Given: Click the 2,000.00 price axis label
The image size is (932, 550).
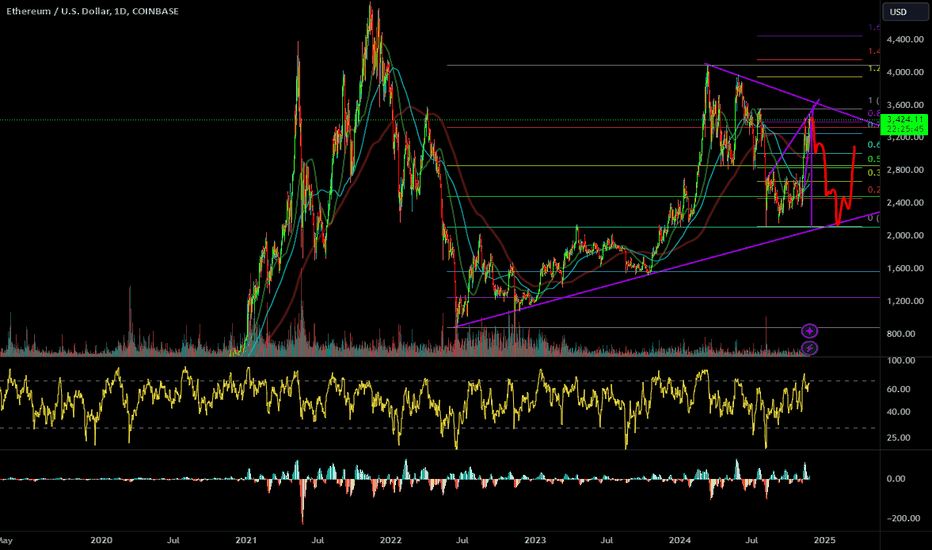Looking at the screenshot, I should pos(905,235).
